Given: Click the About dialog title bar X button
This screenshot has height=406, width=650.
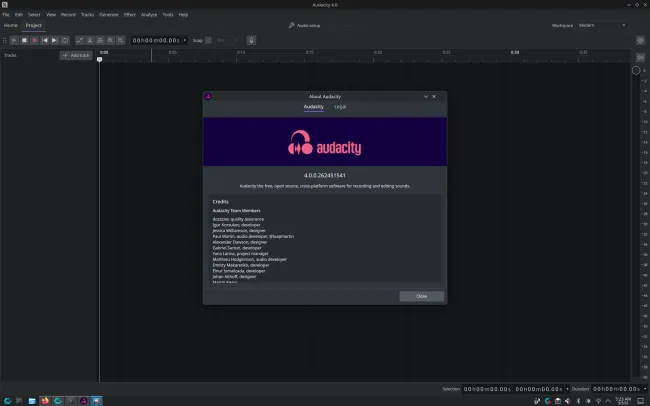Looking at the screenshot, I should pyautogui.click(x=434, y=96).
